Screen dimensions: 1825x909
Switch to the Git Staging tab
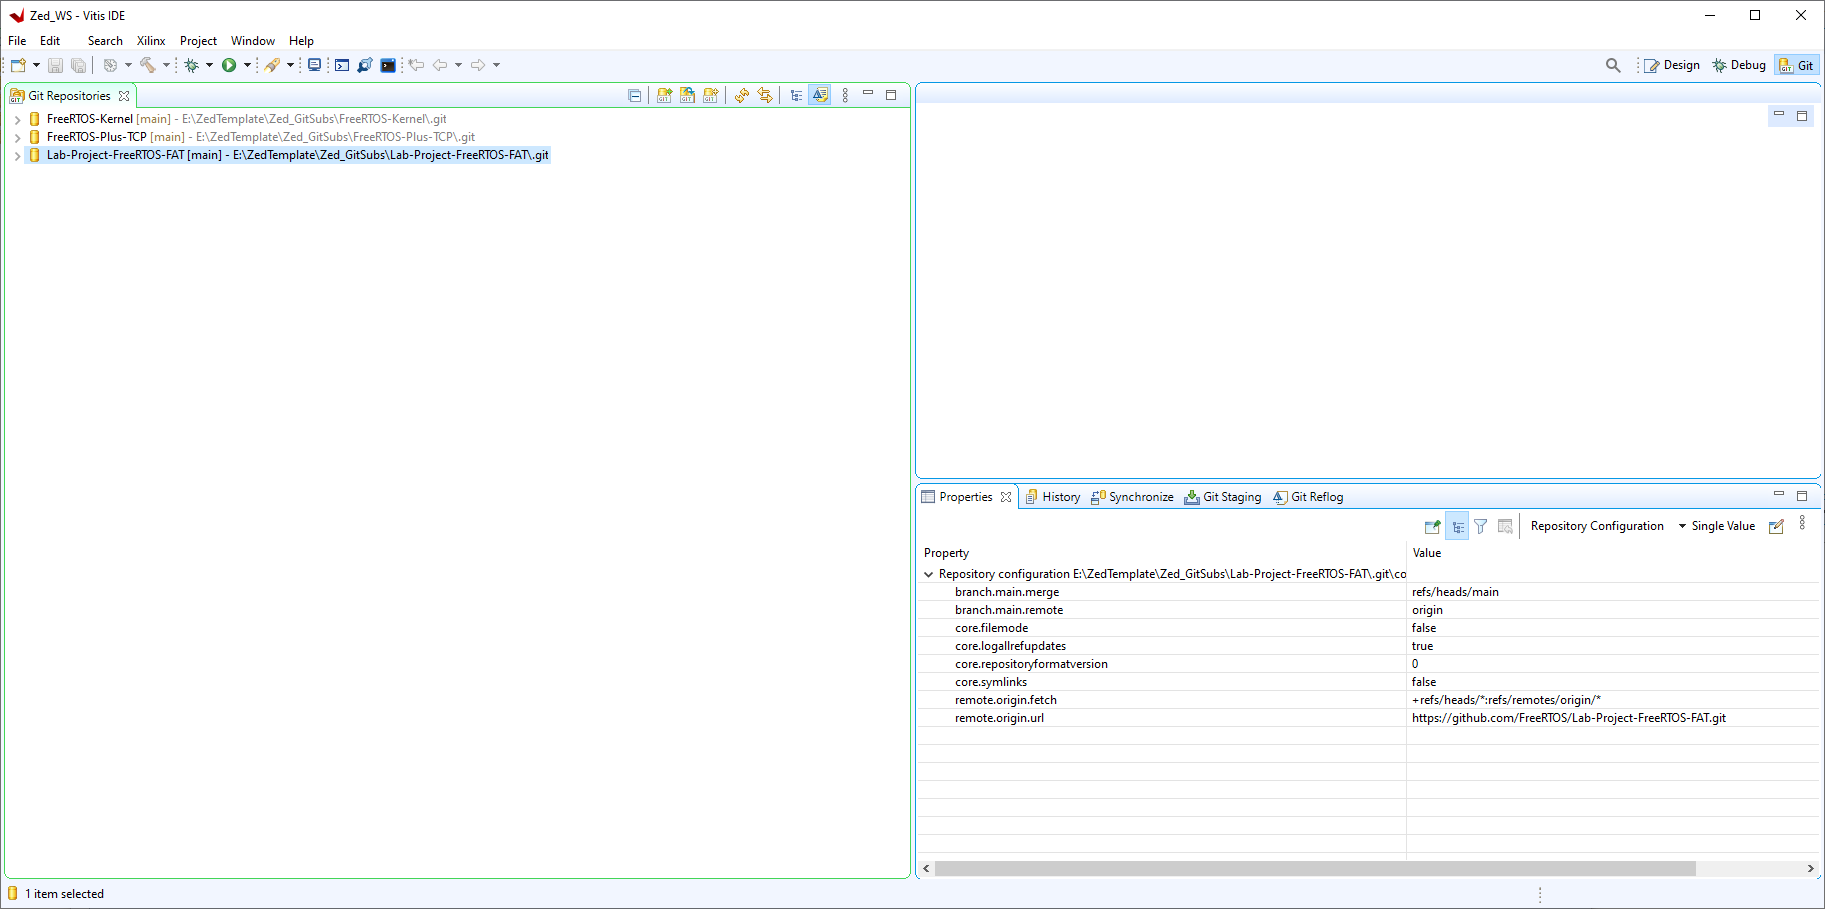1223,497
